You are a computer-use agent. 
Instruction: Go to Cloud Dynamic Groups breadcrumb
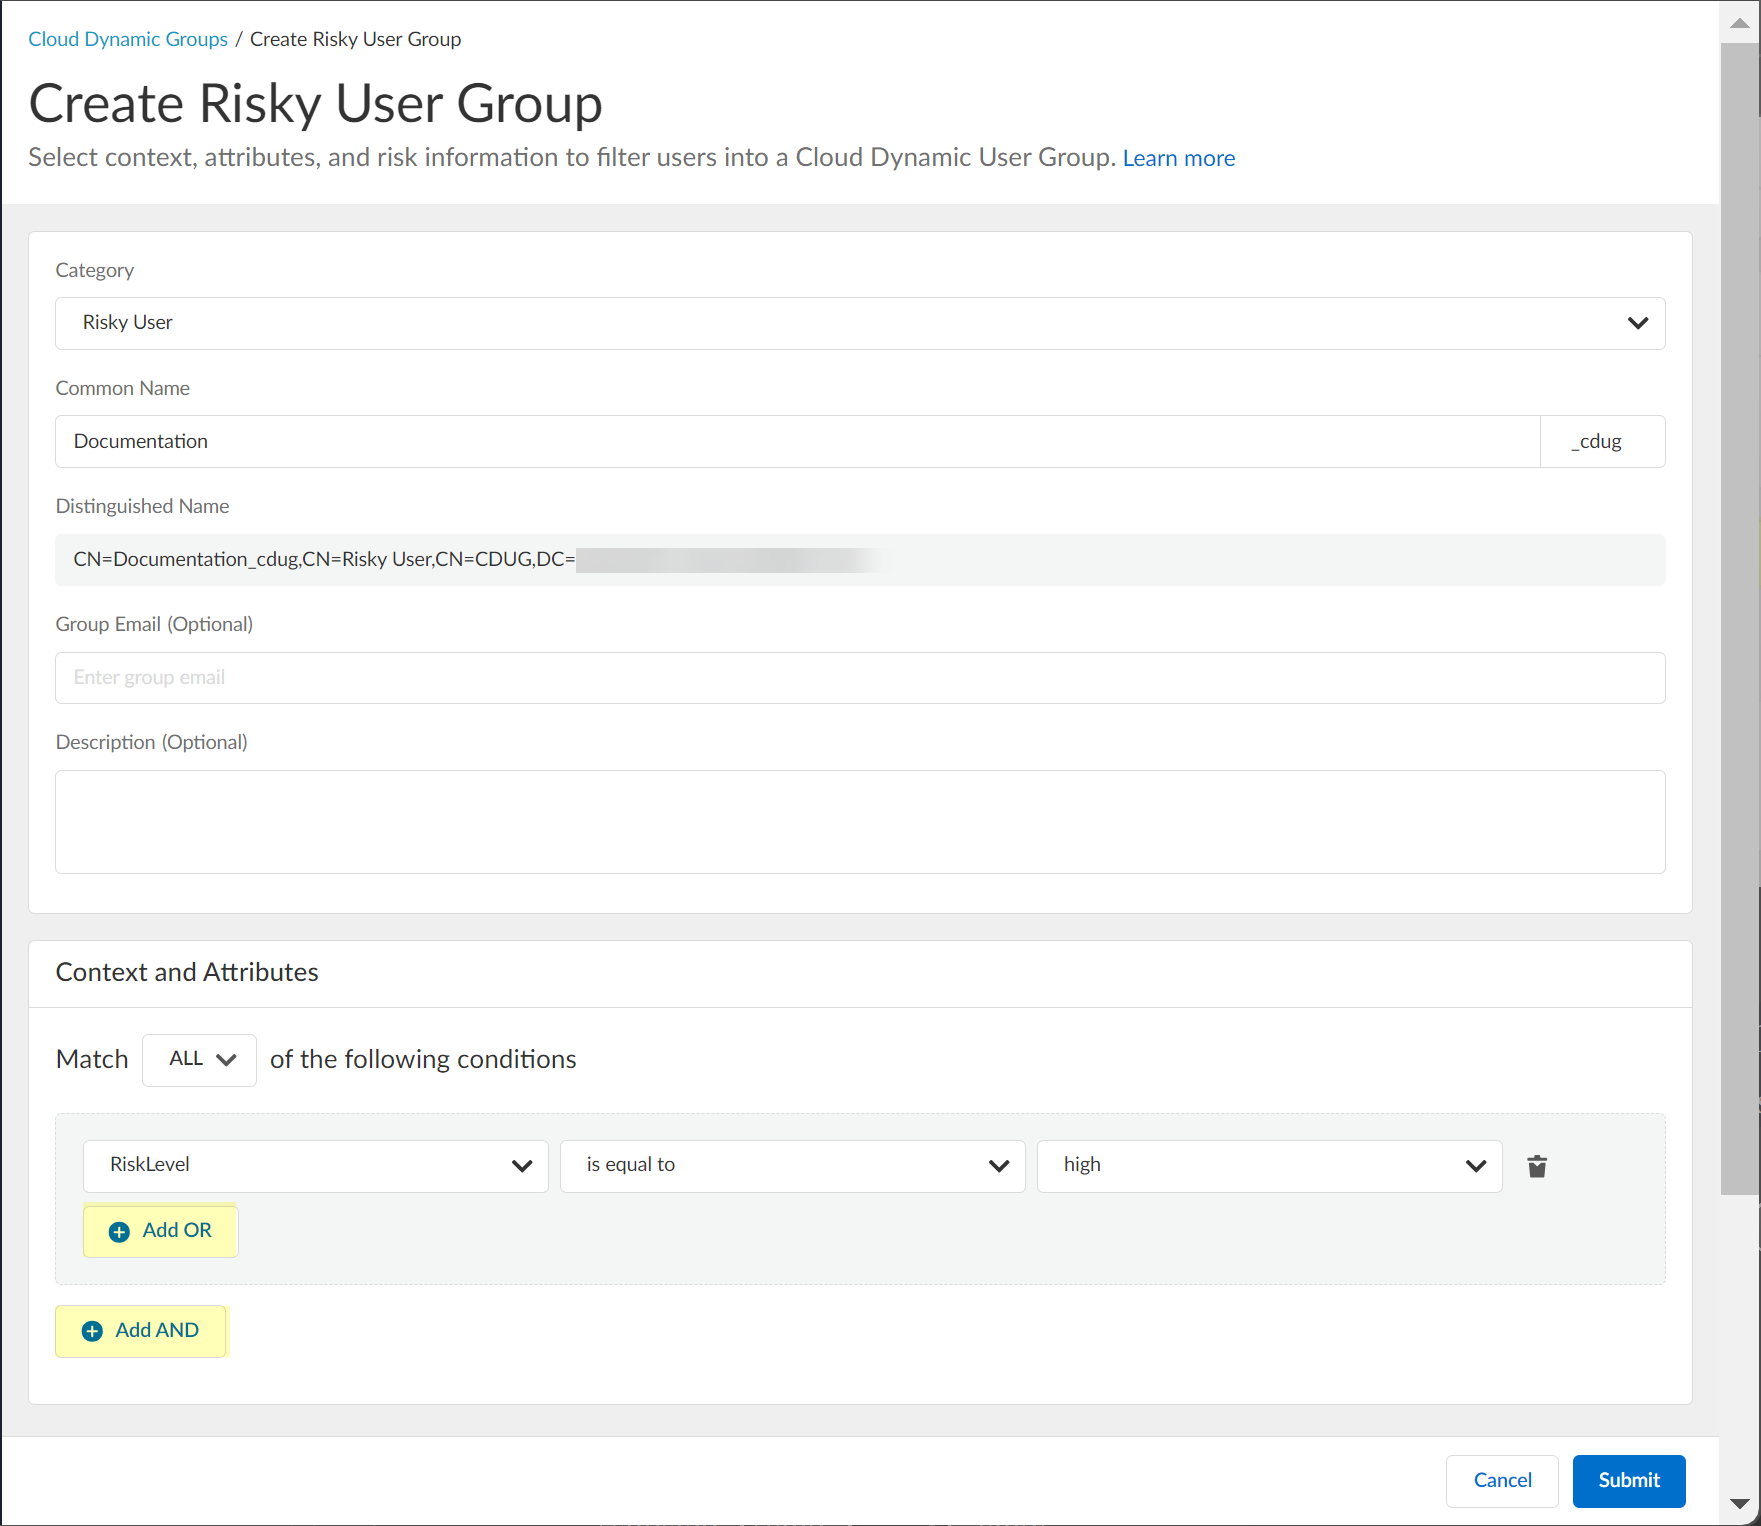click(128, 39)
